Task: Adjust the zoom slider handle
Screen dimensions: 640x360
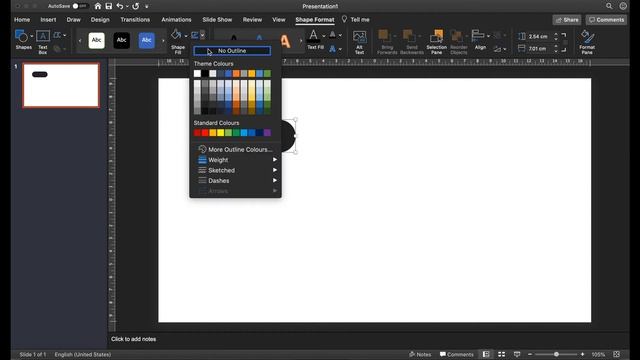Action: (556, 354)
